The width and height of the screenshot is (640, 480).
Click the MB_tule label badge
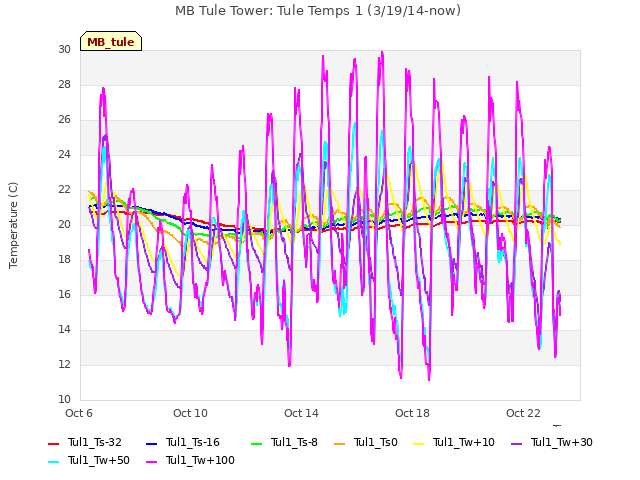tap(111, 42)
